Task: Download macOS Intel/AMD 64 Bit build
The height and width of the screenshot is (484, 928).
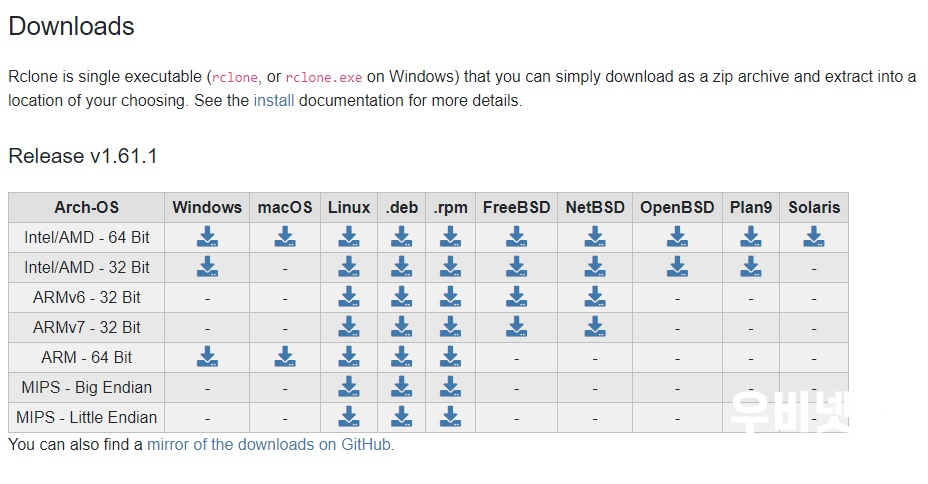Action: [x=285, y=237]
